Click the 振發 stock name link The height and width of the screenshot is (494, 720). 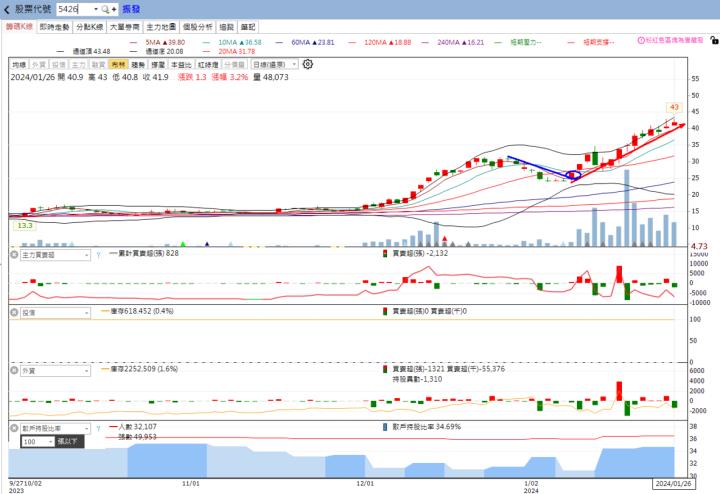point(131,8)
